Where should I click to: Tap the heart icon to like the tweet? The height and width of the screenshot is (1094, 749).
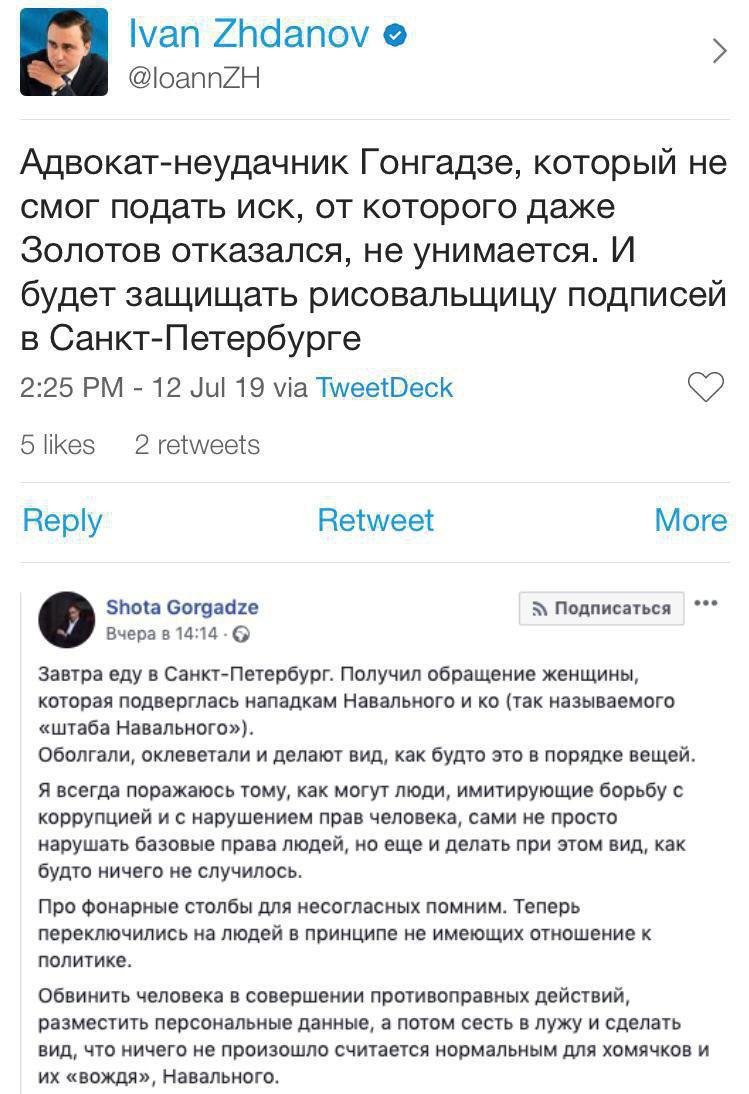coord(707,387)
